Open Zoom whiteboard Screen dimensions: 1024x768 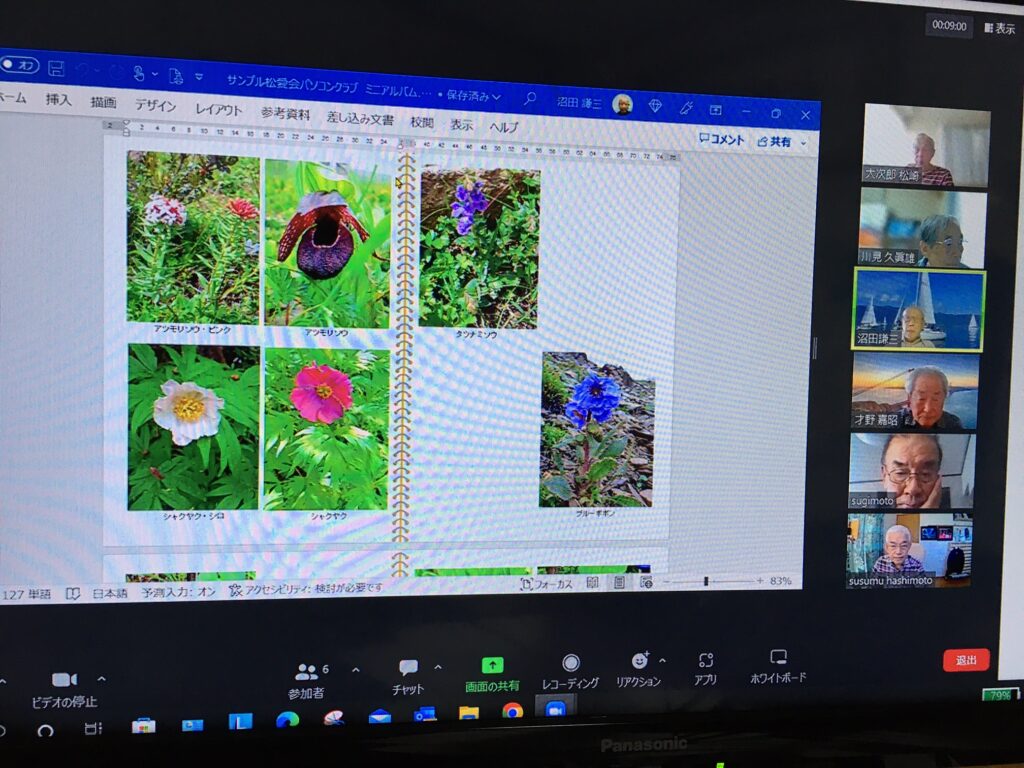778,665
